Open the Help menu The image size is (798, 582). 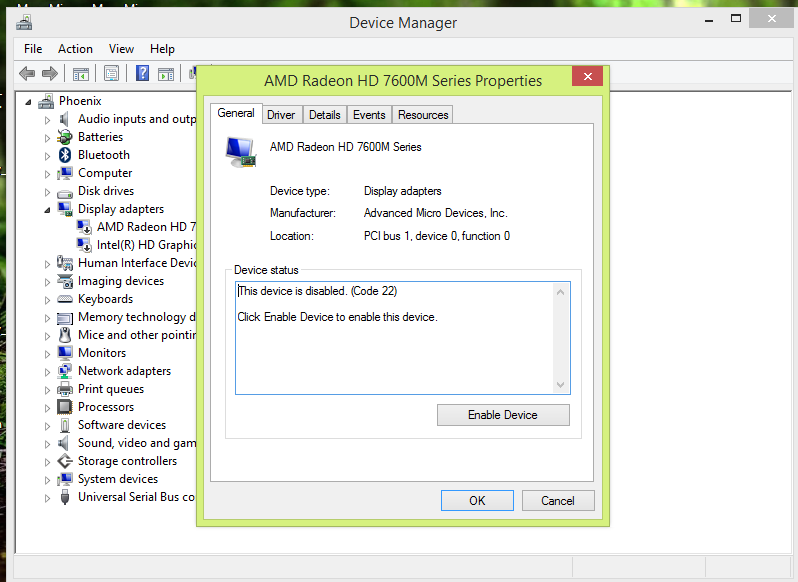(x=162, y=49)
